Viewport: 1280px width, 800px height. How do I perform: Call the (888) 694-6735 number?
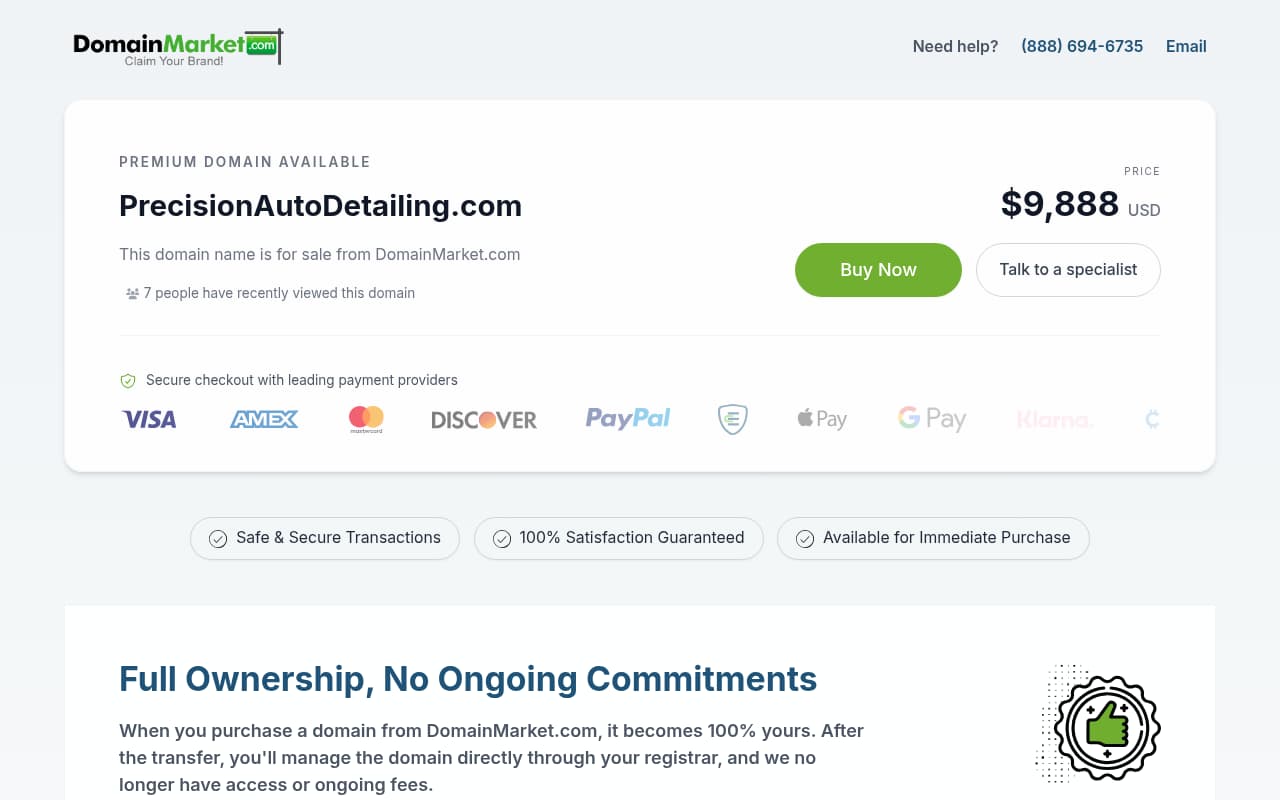(1082, 46)
